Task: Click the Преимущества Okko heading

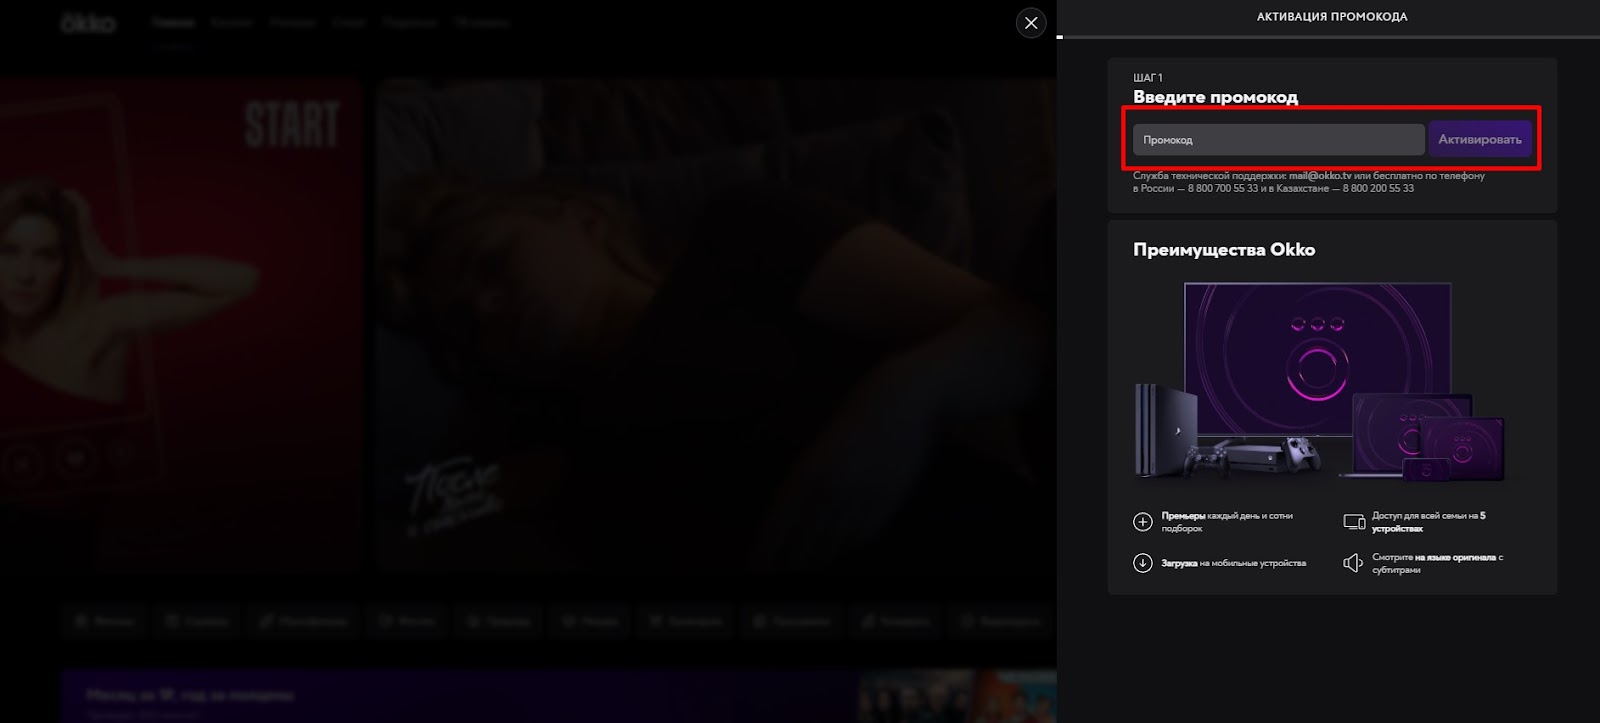Action: 1224,250
